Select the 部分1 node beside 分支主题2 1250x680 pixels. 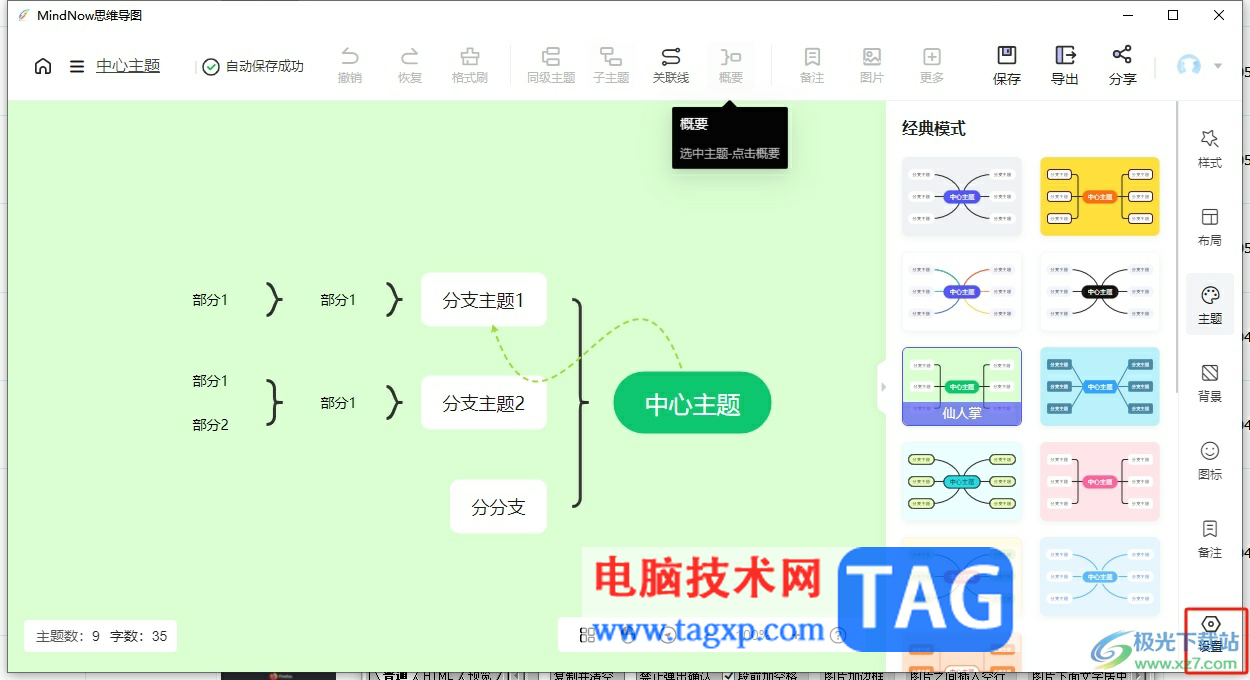point(338,403)
